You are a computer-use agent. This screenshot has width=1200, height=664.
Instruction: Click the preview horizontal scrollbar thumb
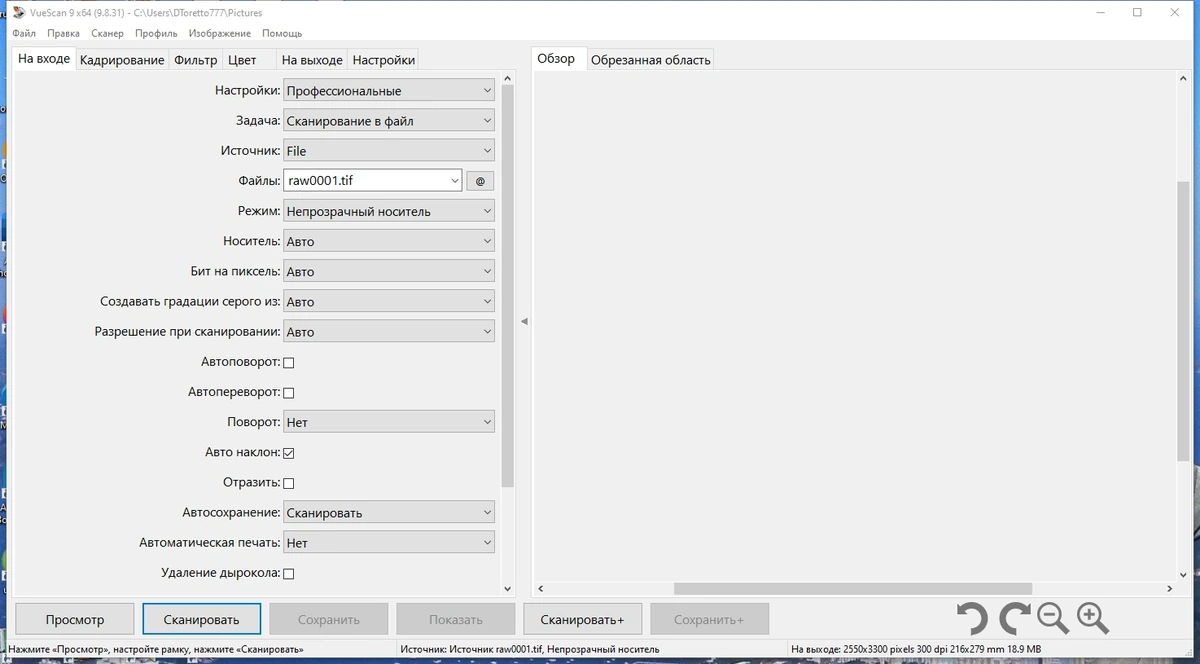(x=852, y=589)
